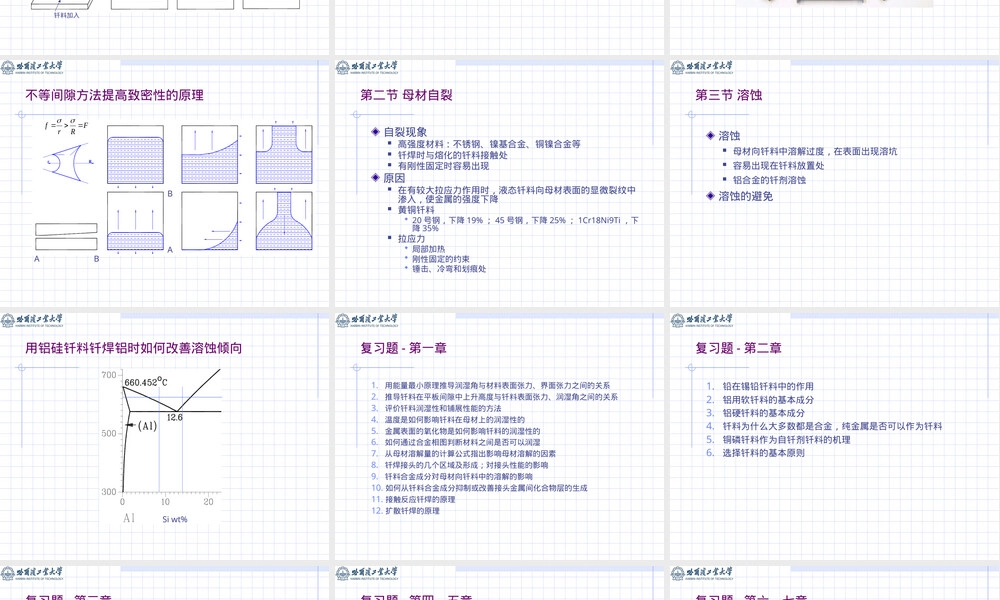1000x600 pixels.
Task: Click the line 钎焊时与熔化的钎料接触处
Action: coord(452,155)
